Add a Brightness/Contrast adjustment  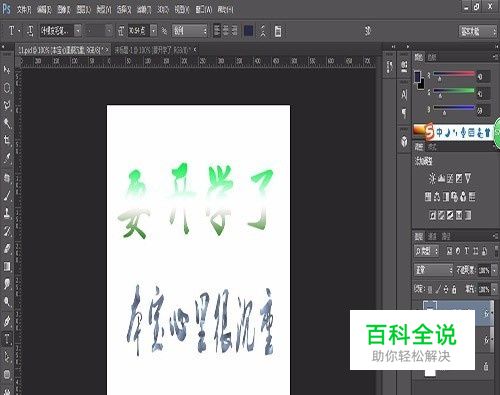(432, 178)
